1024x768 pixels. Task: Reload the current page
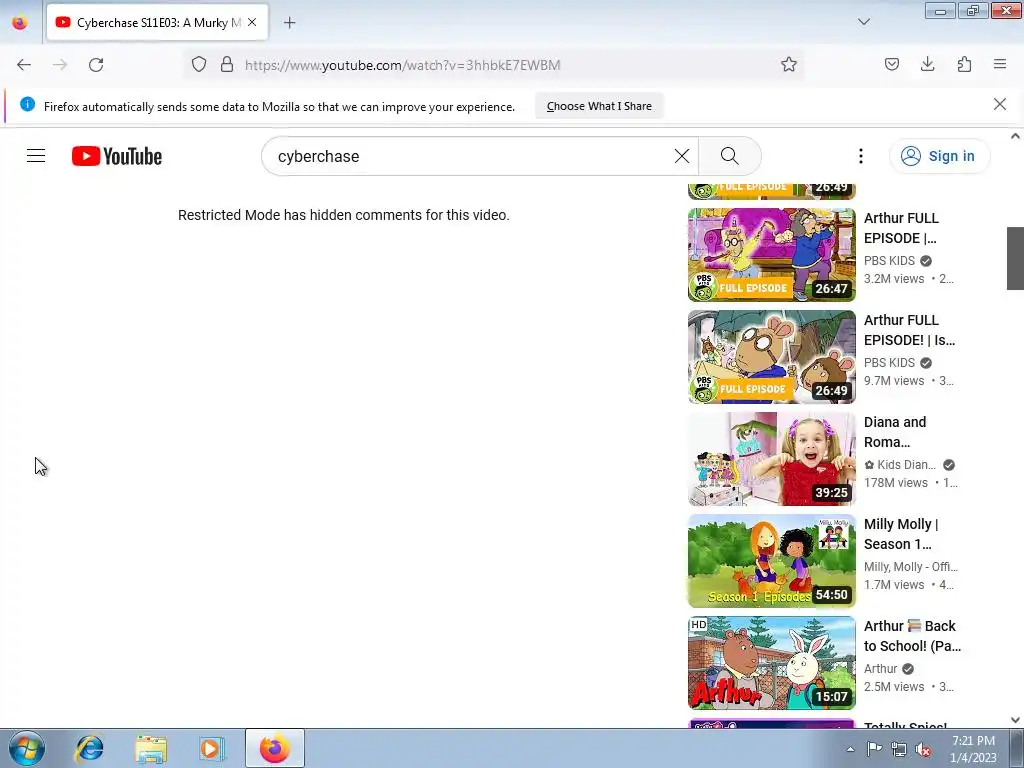96,65
